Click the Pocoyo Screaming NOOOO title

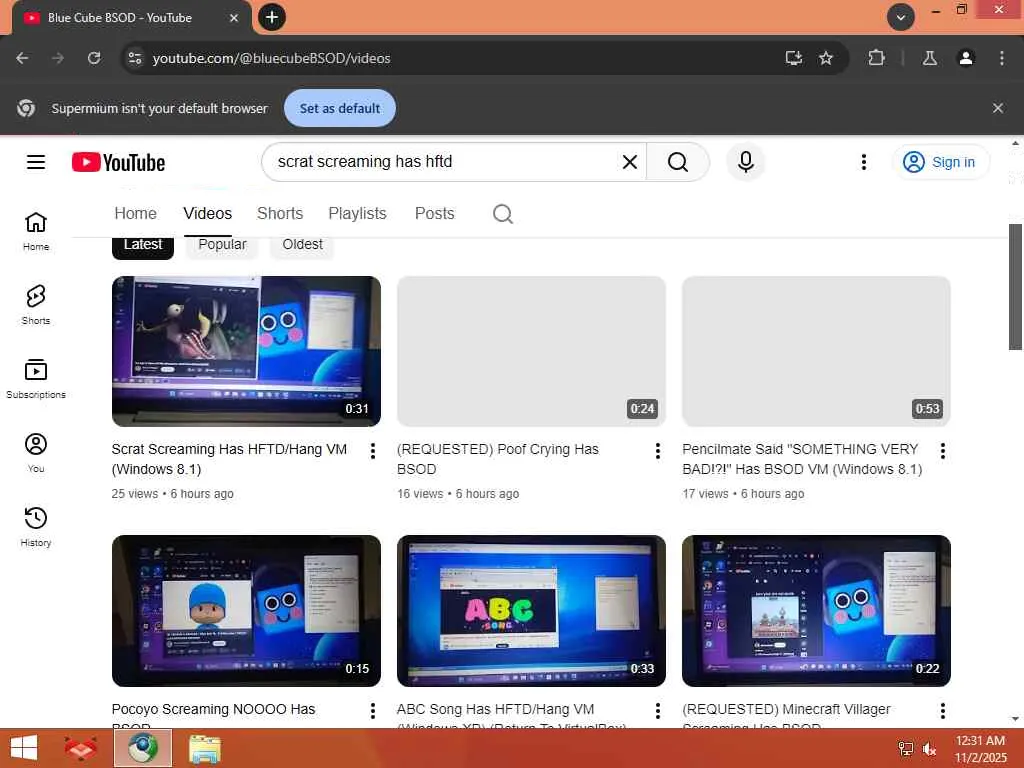coord(214,714)
